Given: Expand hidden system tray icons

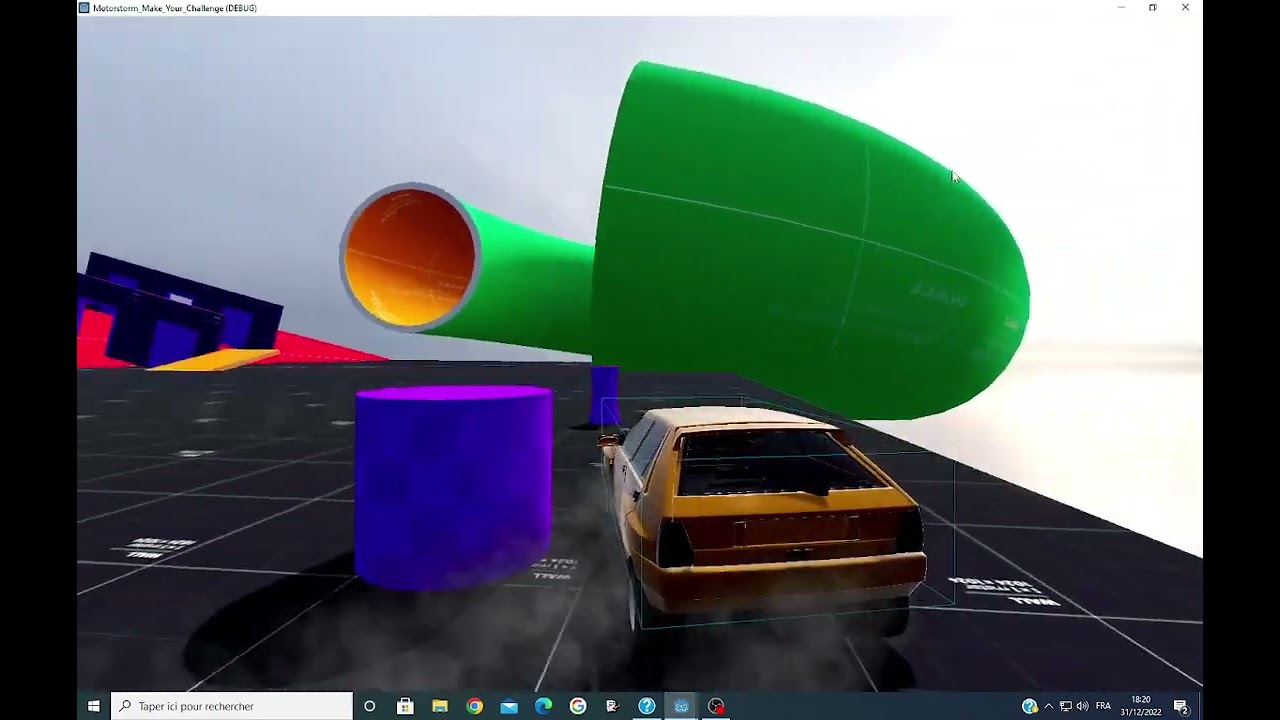Looking at the screenshot, I should (1048, 706).
